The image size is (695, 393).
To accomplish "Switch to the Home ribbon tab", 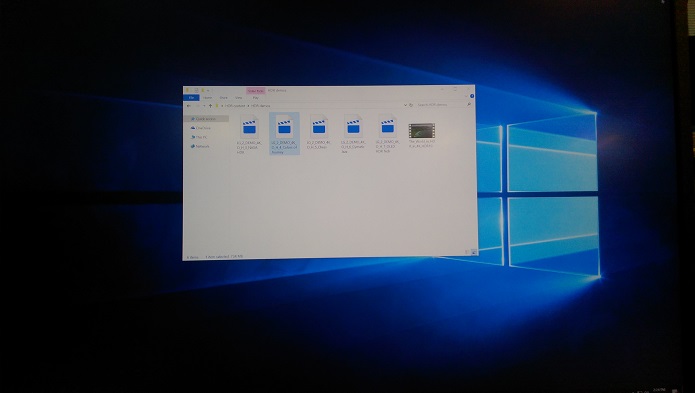I will pyautogui.click(x=207, y=97).
